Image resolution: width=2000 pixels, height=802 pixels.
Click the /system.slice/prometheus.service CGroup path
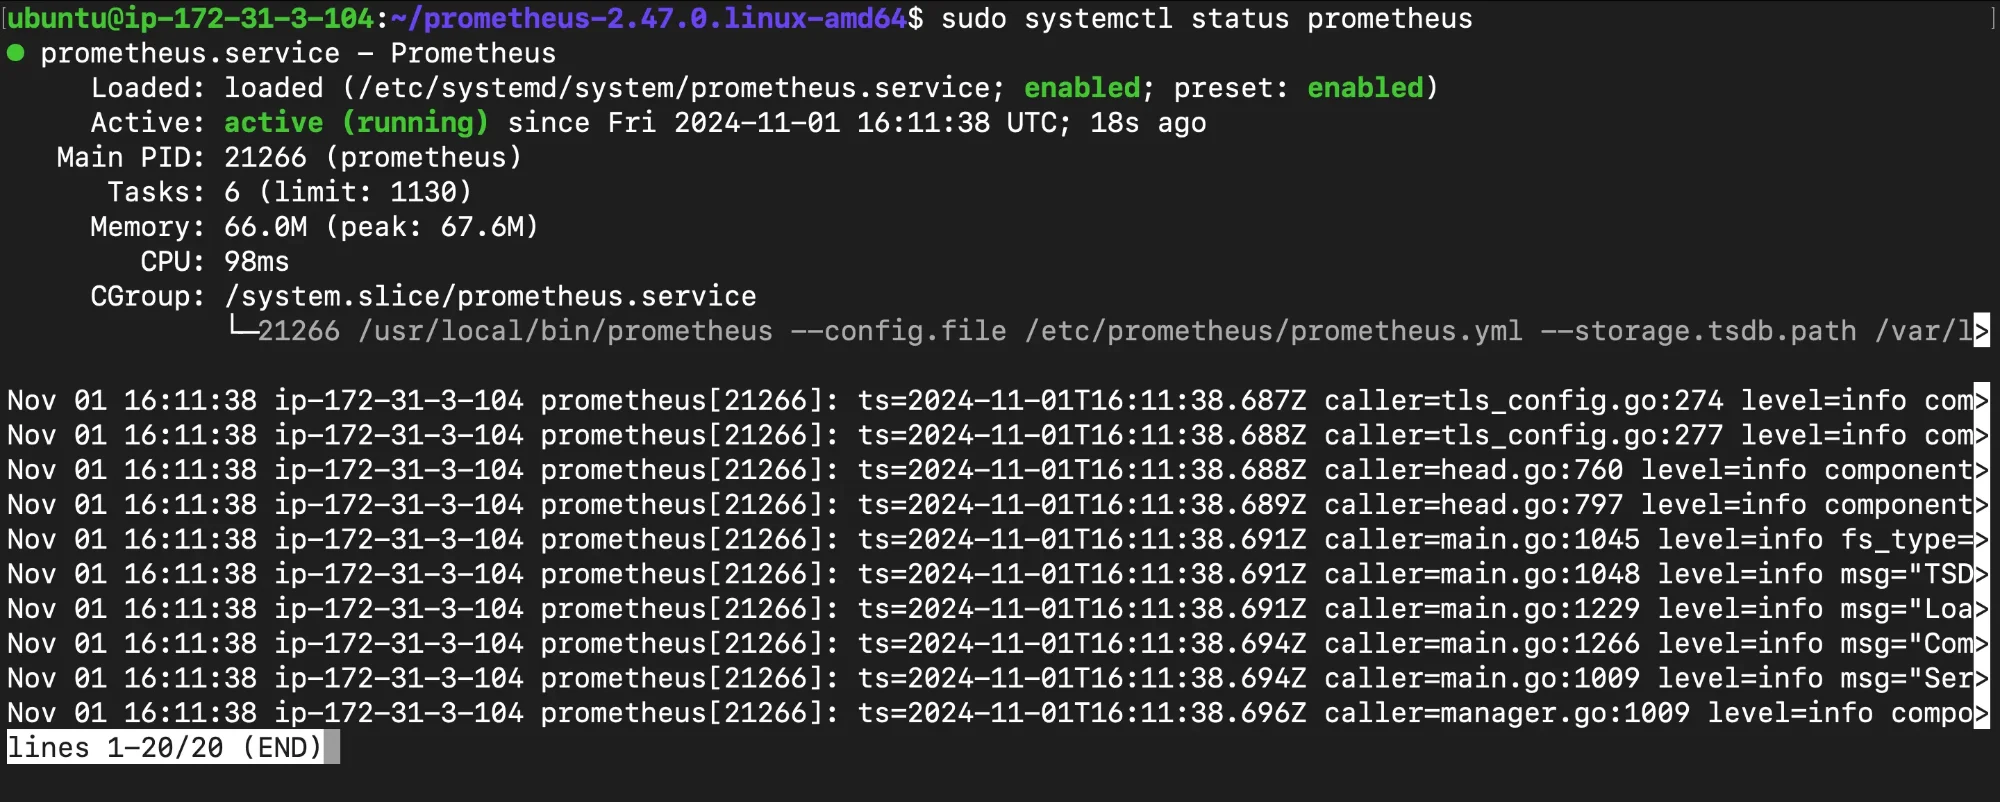490,297
